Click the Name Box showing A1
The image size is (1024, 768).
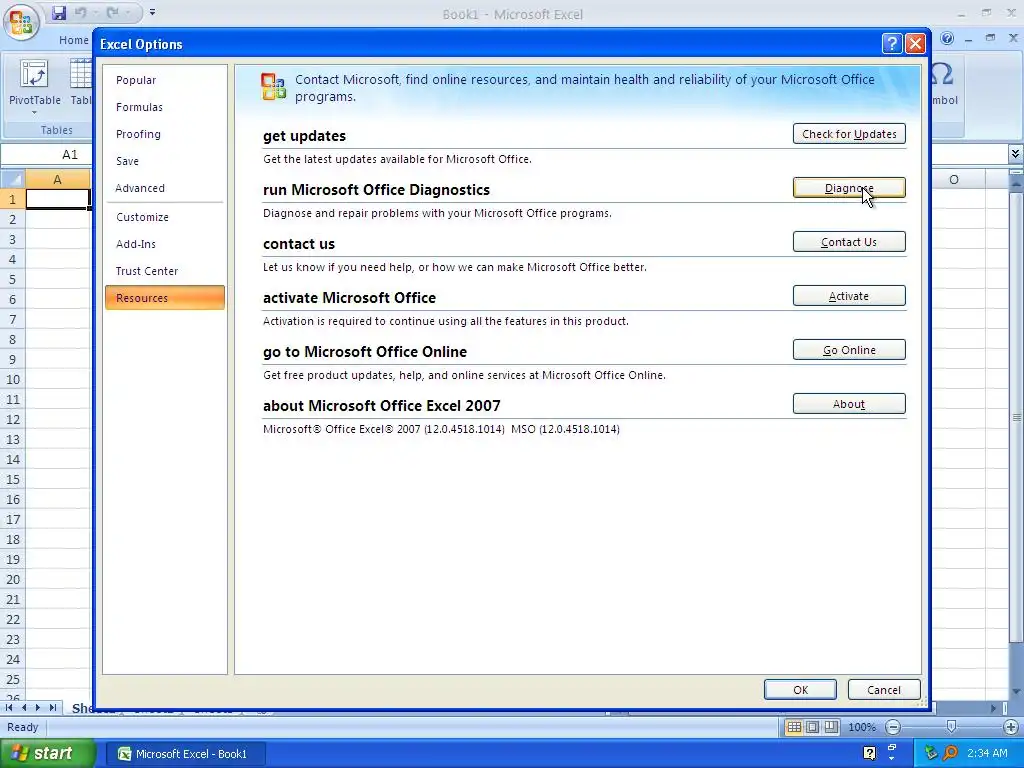[x=47, y=155]
